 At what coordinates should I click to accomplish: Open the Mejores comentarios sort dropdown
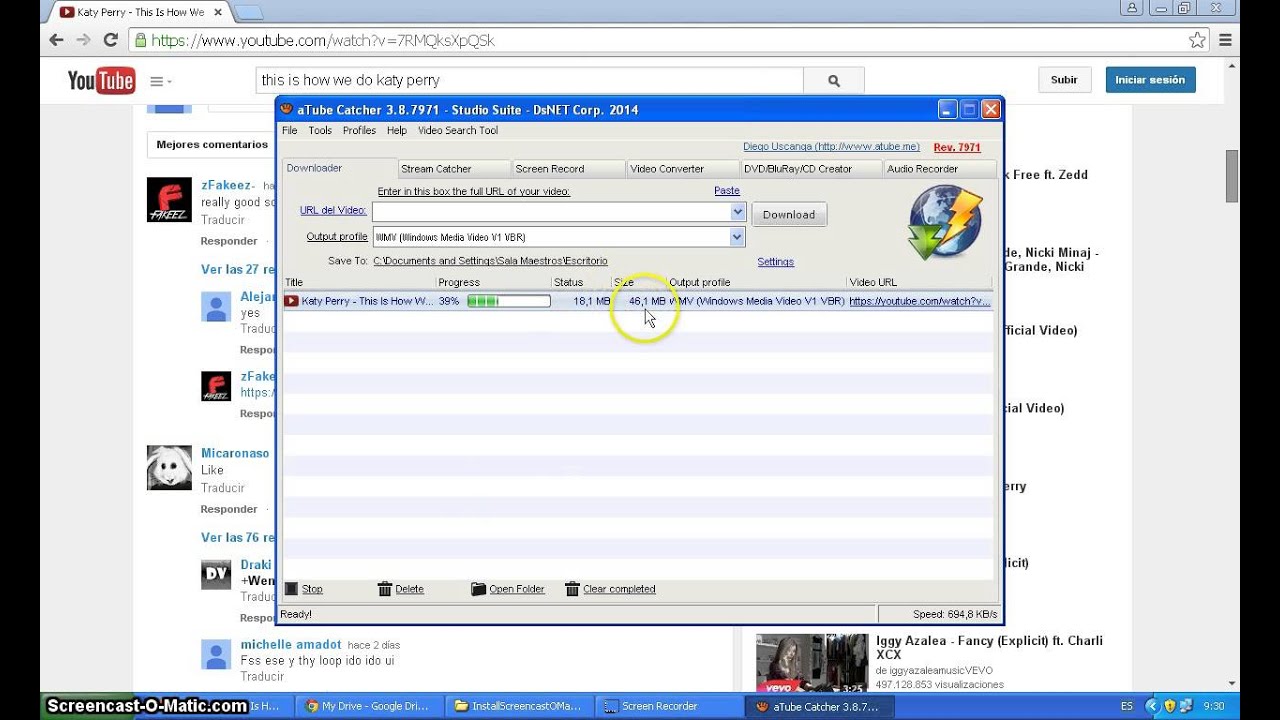coord(212,145)
